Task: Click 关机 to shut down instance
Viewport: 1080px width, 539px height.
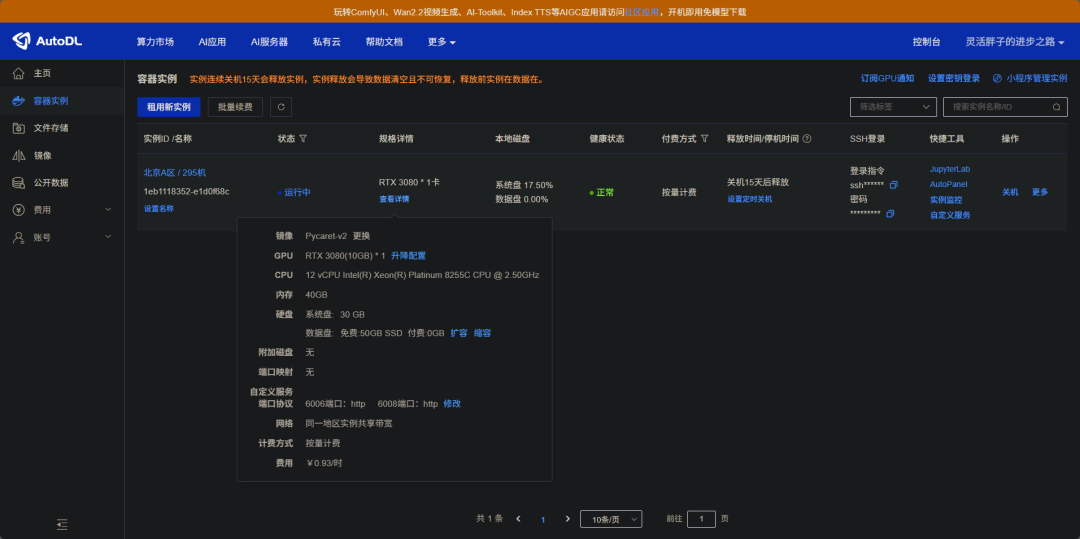Action: 1010,192
